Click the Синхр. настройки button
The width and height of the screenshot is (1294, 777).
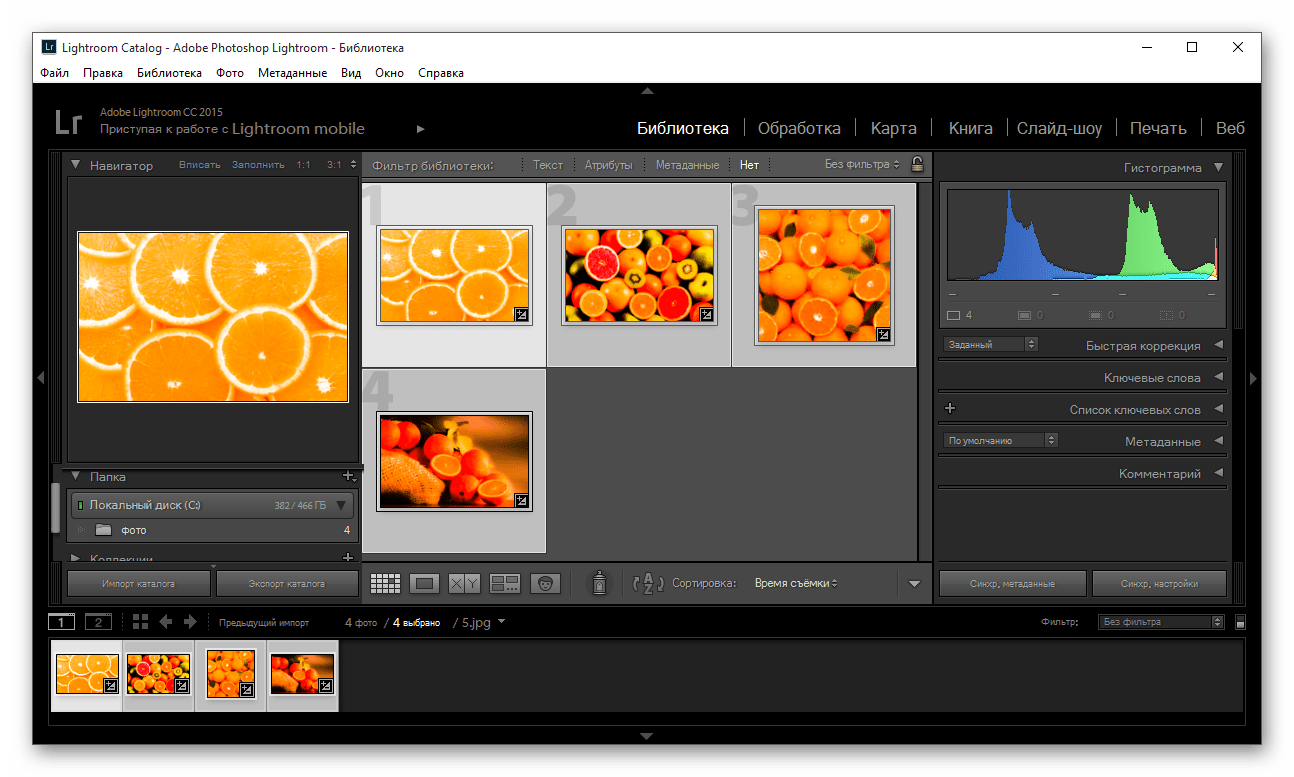[1159, 583]
